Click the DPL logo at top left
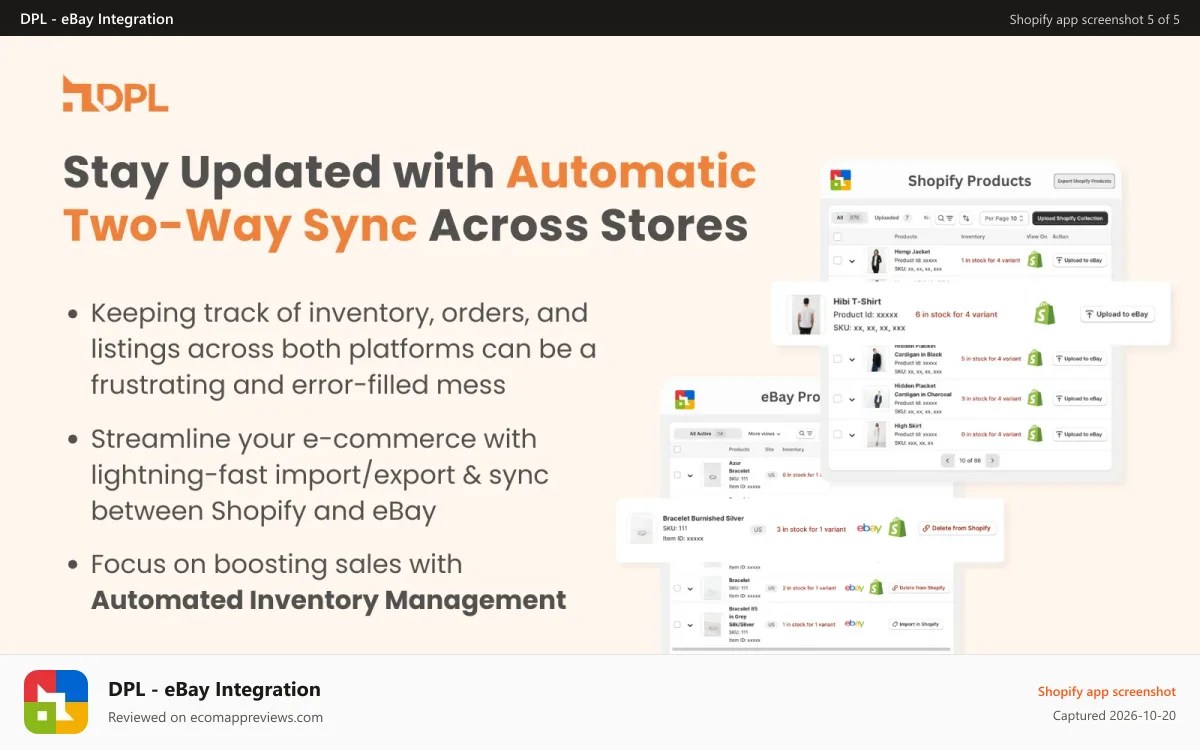Screen dimensions: 1200x750 click(x=115, y=93)
